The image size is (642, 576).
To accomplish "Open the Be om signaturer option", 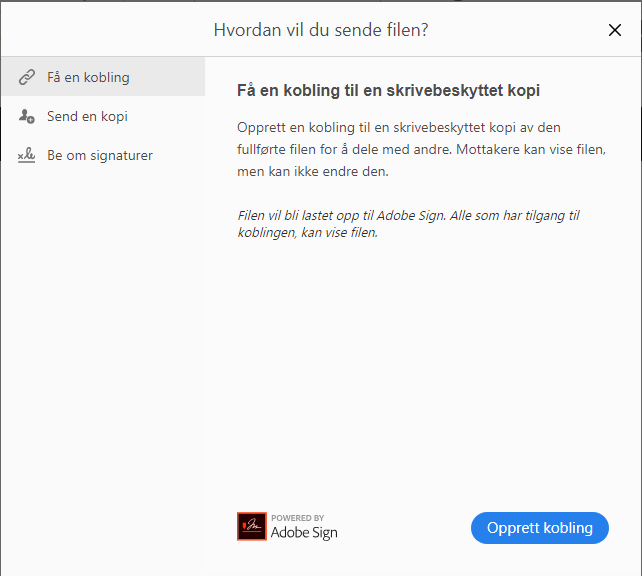I will coord(100,156).
